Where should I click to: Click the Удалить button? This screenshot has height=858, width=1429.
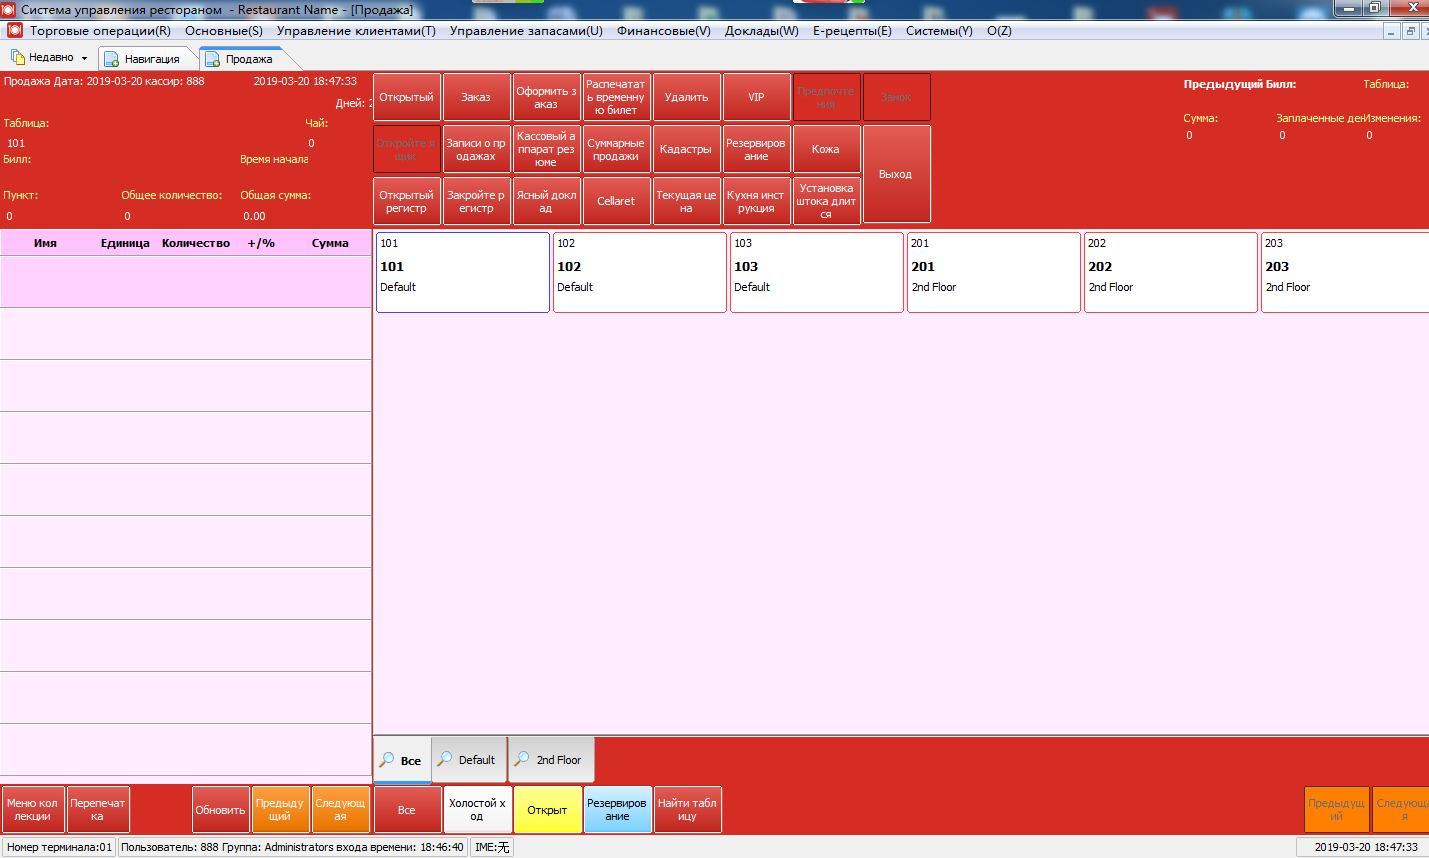coord(686,97)
